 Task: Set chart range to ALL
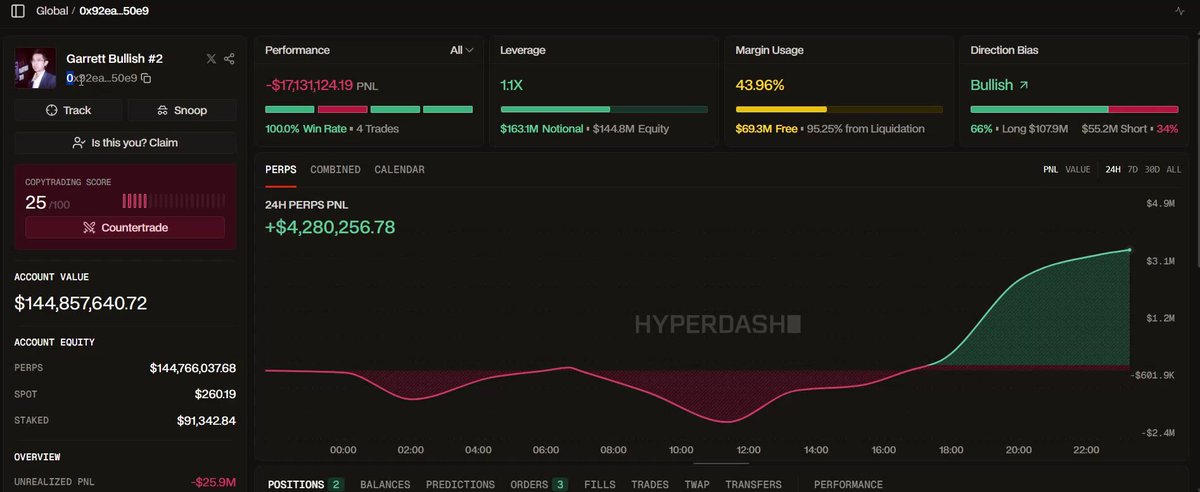pos(1174,170)
